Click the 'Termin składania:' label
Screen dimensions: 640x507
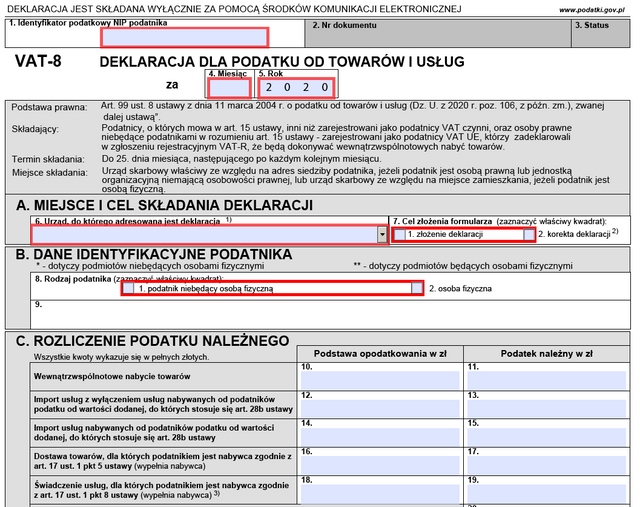tap(48, 159)
